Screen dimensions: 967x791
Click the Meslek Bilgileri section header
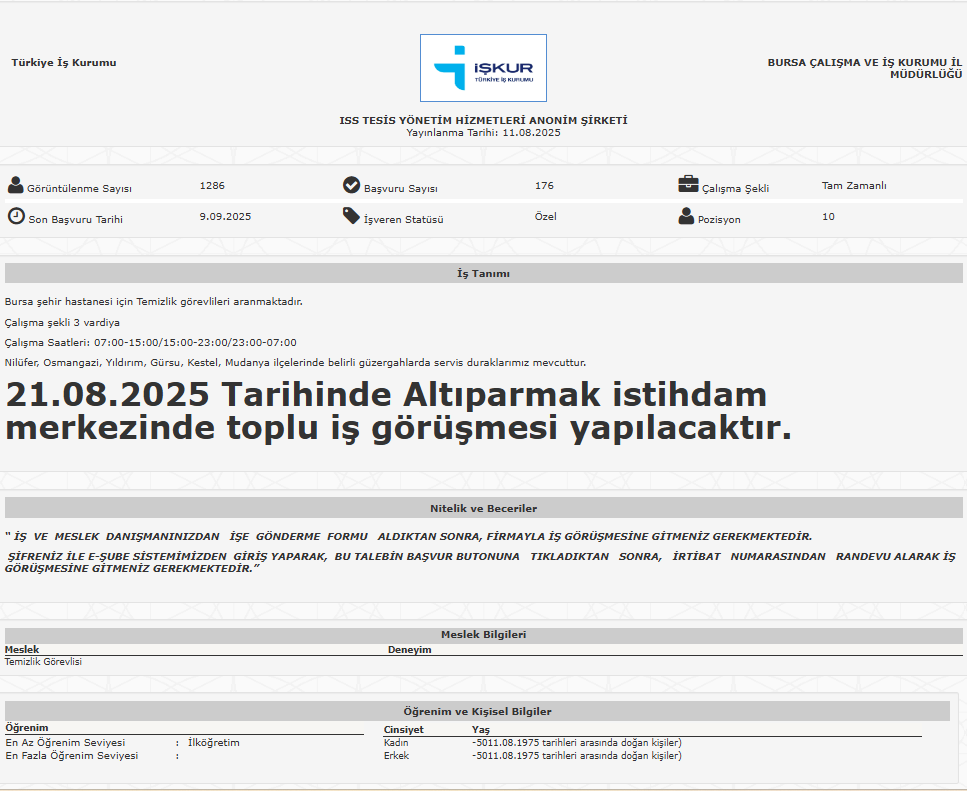tap(484, 634)
